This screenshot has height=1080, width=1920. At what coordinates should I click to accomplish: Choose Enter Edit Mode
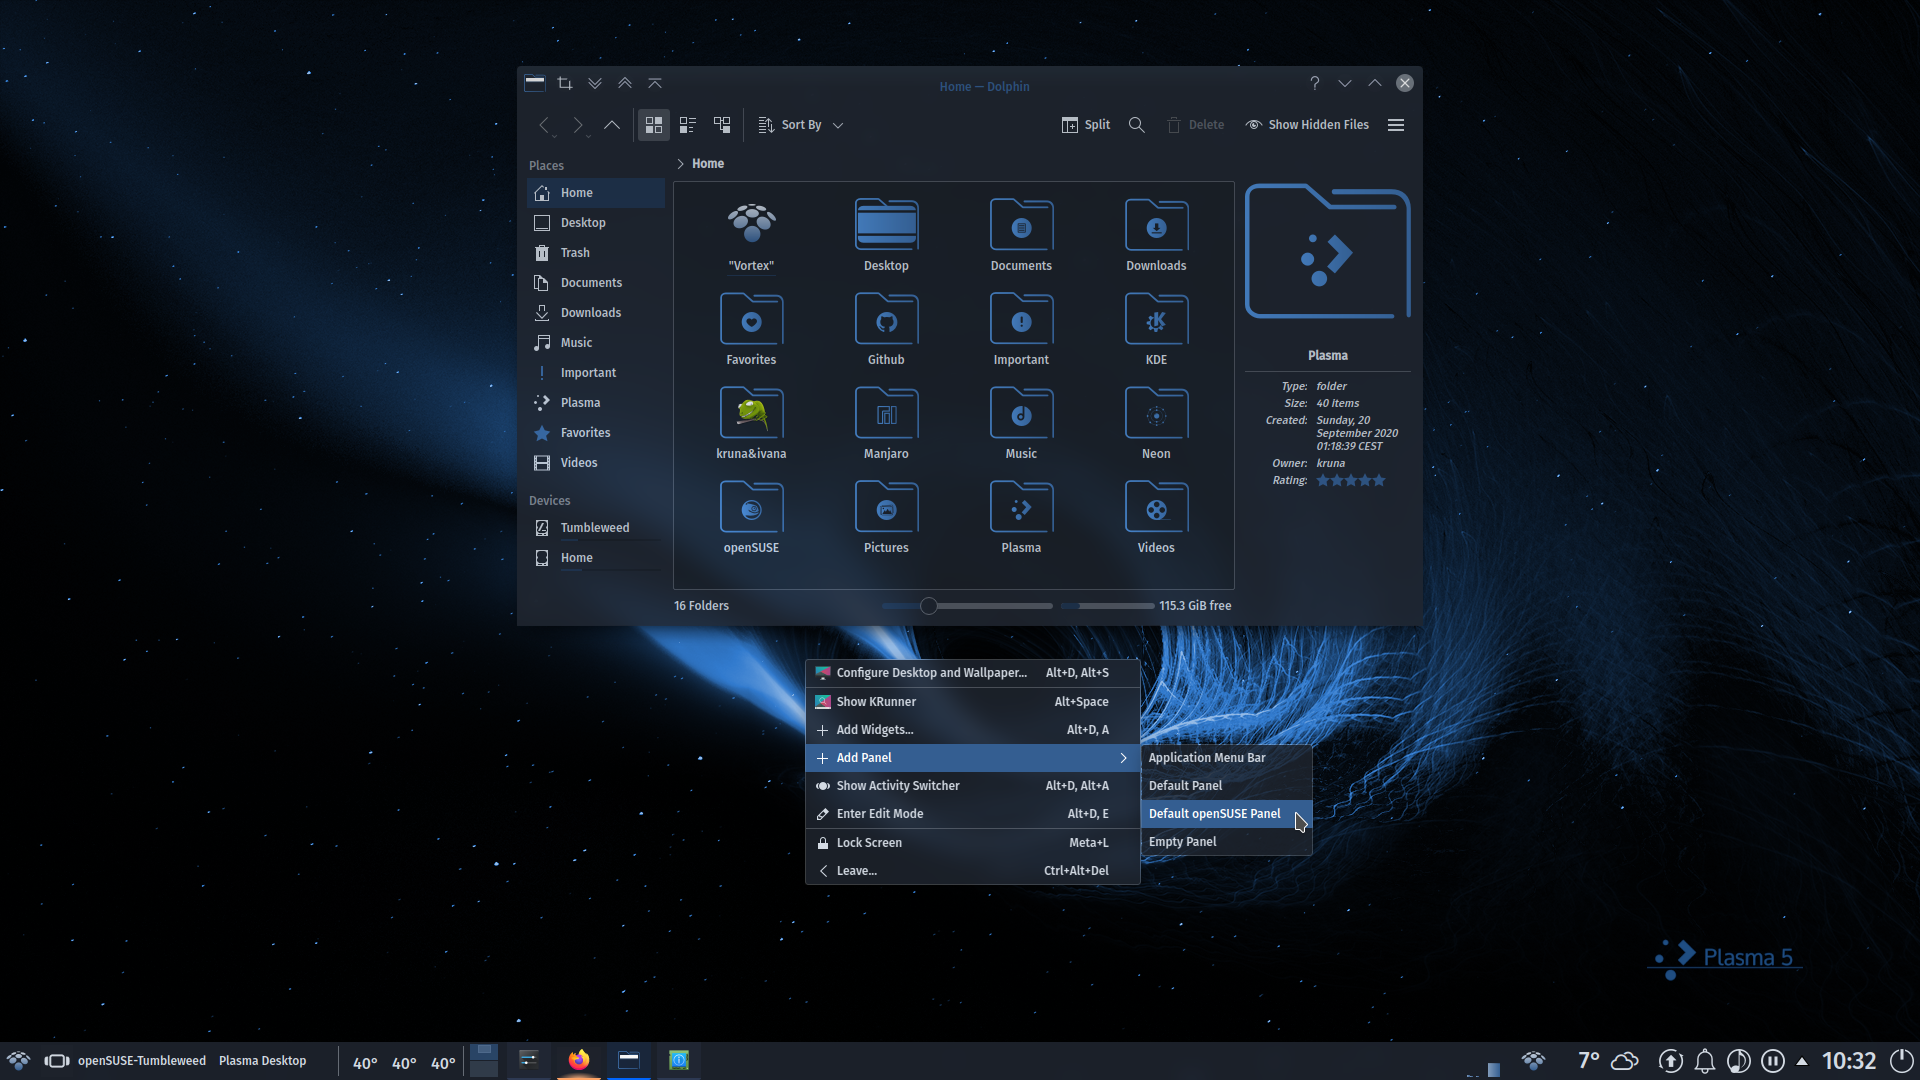coord(972,814)
